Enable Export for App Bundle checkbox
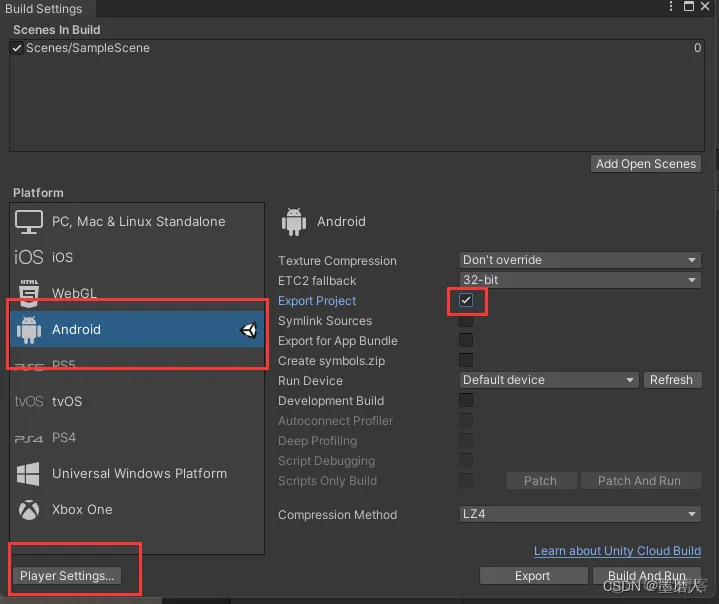The height and width of the screenshot is (604, 719). tap(466, 340)
